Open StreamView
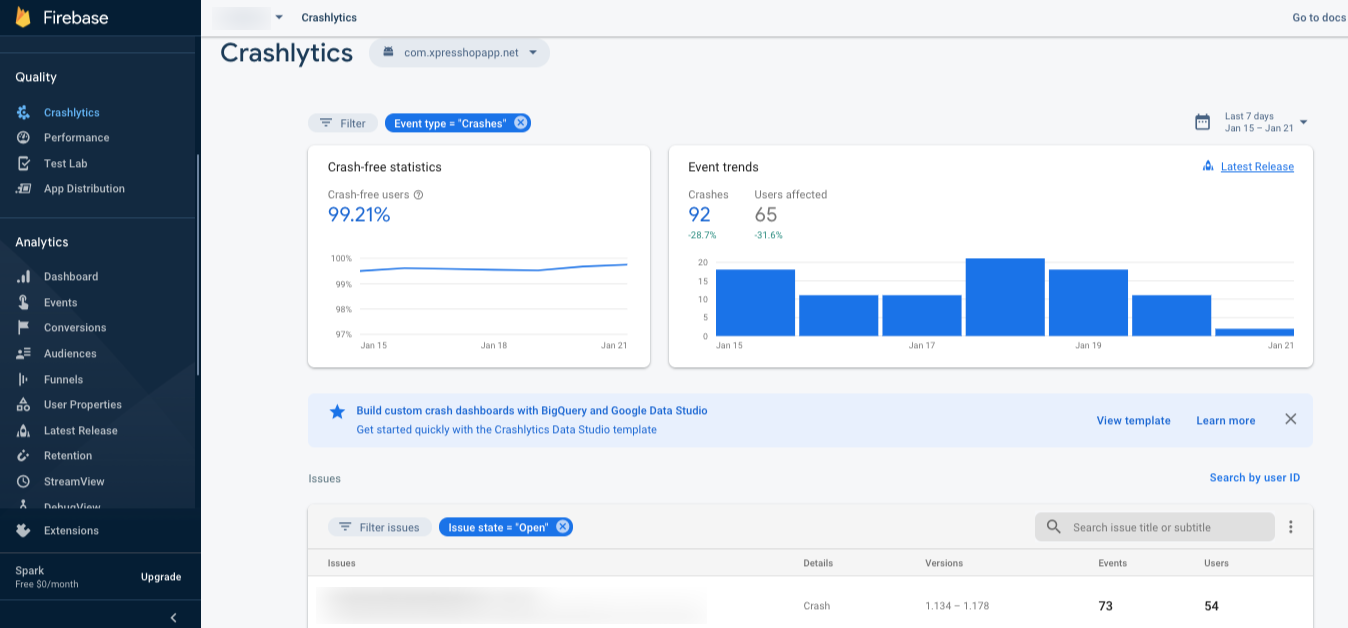 tap(74, 482)
